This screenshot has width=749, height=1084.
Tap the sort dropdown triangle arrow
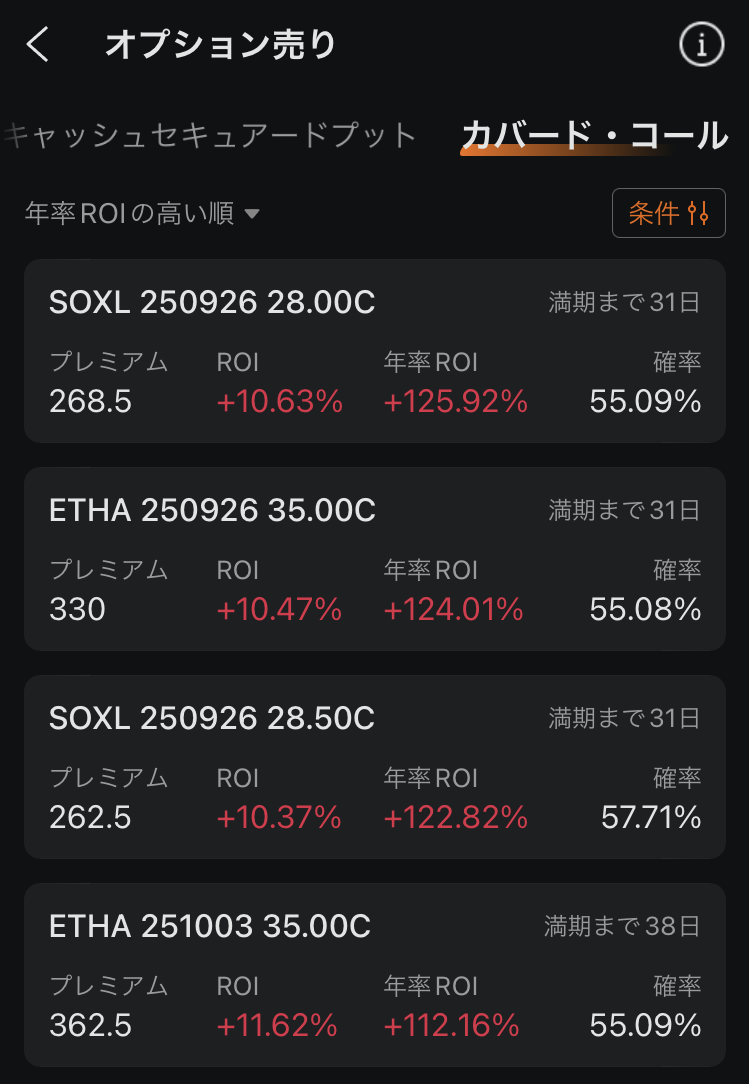pyautogui.click(x=252, y=214)
